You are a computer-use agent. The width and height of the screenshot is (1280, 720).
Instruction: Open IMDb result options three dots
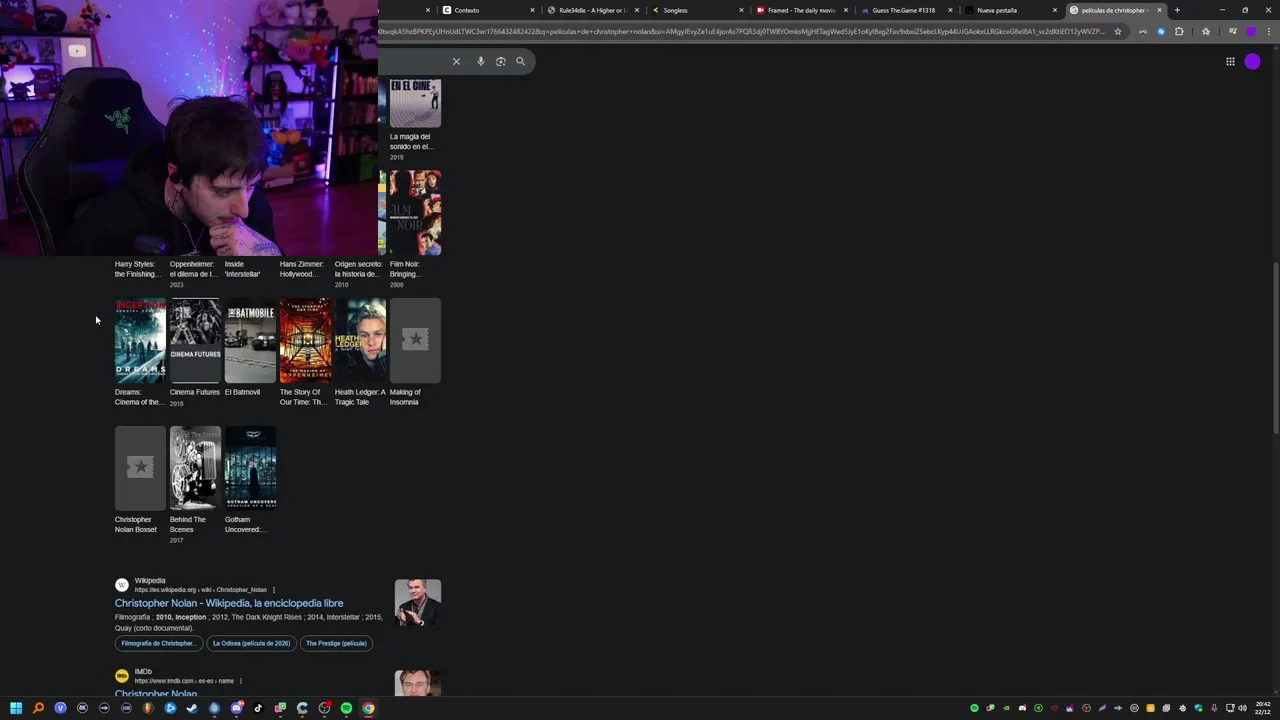point(240,681)
